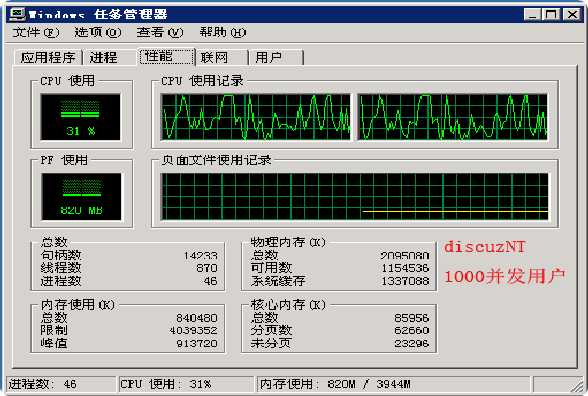Click the window resize grip in status bar
588x396 pixels.
click(x=578, y=387)
